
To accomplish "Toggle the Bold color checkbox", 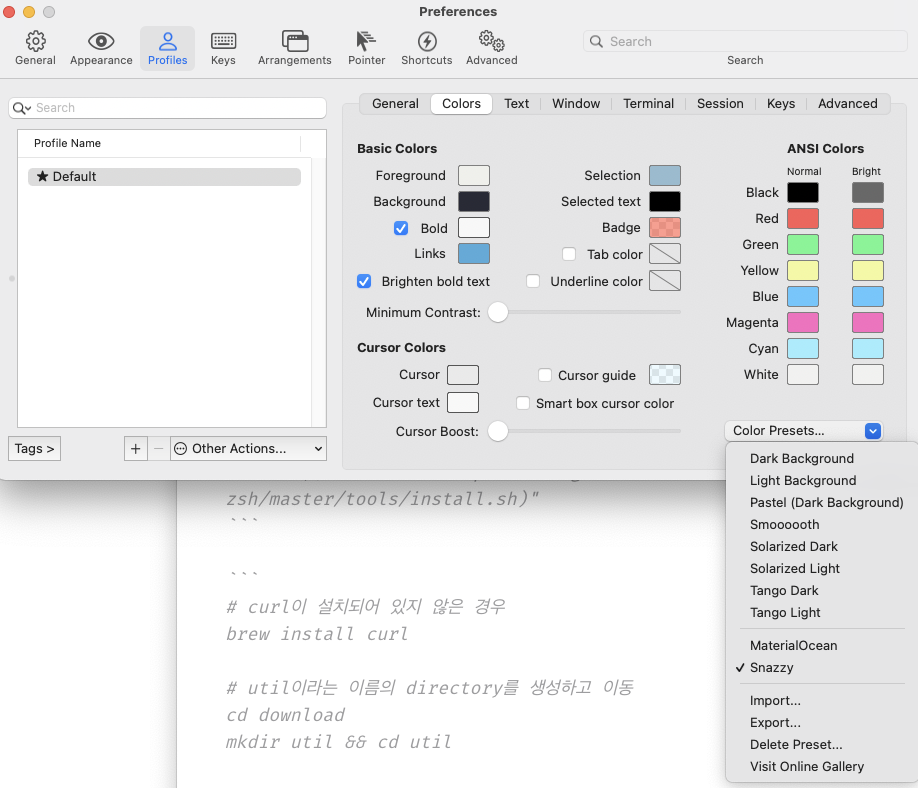I will tap(401, 228).
